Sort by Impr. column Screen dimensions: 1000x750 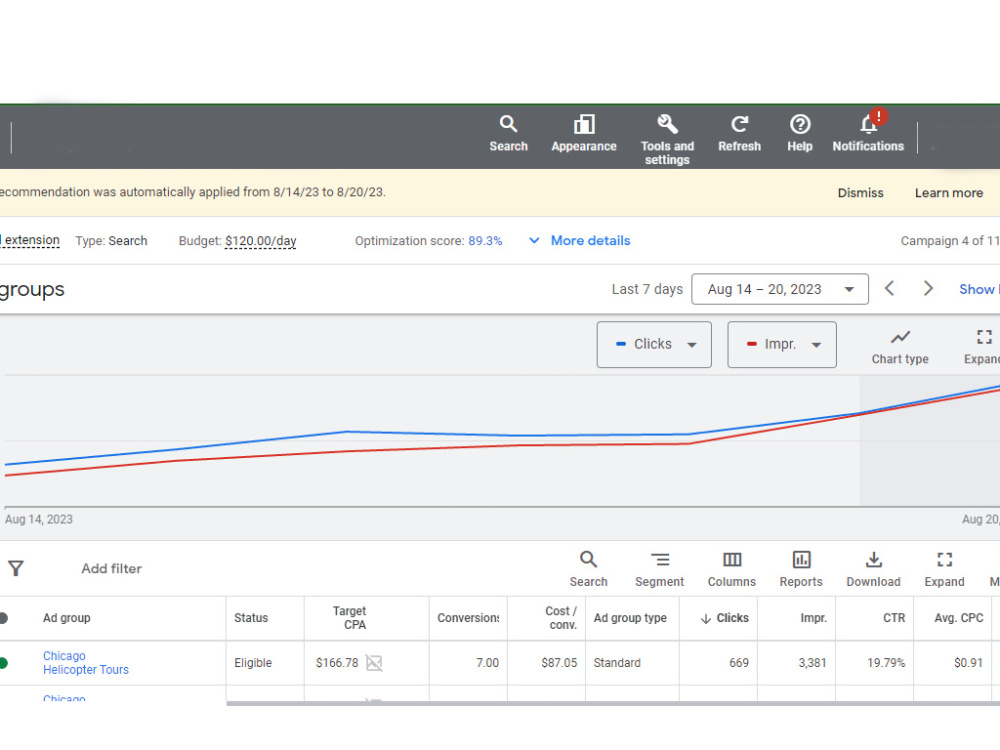tap(813, 618)
